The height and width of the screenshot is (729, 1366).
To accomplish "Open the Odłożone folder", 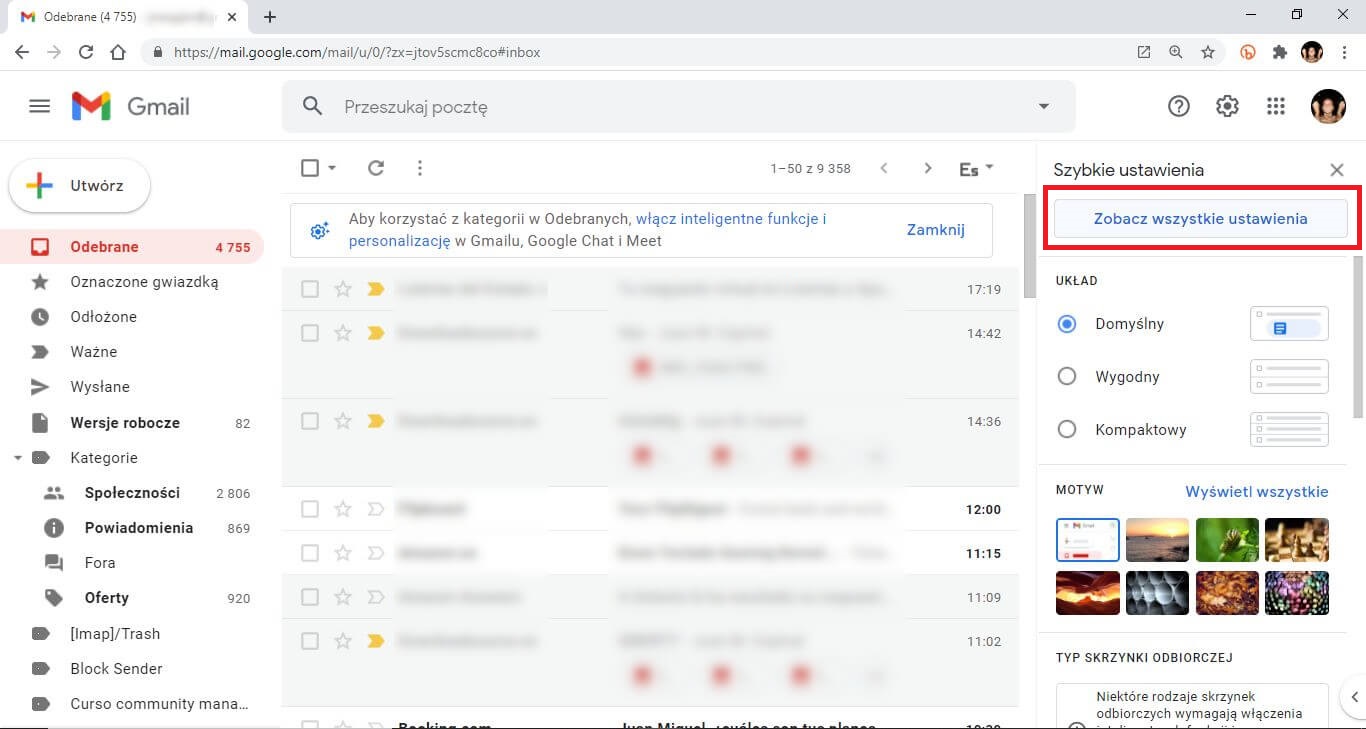I will pos(132,317).
